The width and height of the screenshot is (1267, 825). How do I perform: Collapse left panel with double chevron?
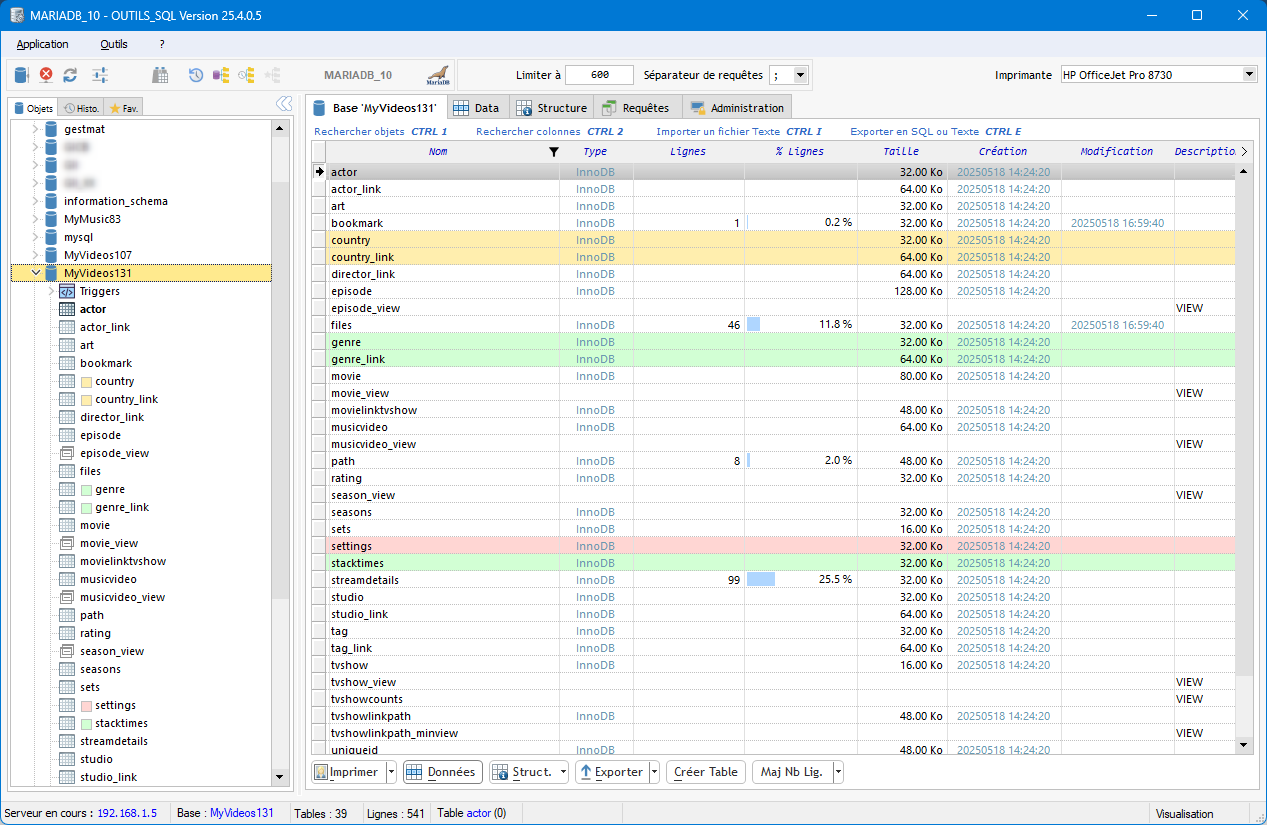[284, 104]
